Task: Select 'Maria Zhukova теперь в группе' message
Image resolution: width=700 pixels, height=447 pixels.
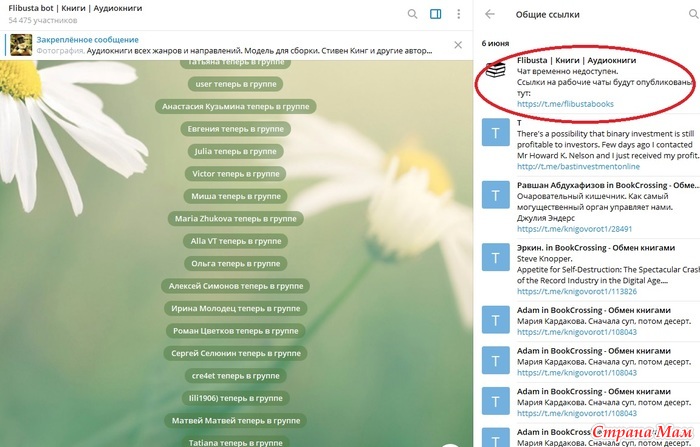Action: pyautogui.click(x=236, y=219)
